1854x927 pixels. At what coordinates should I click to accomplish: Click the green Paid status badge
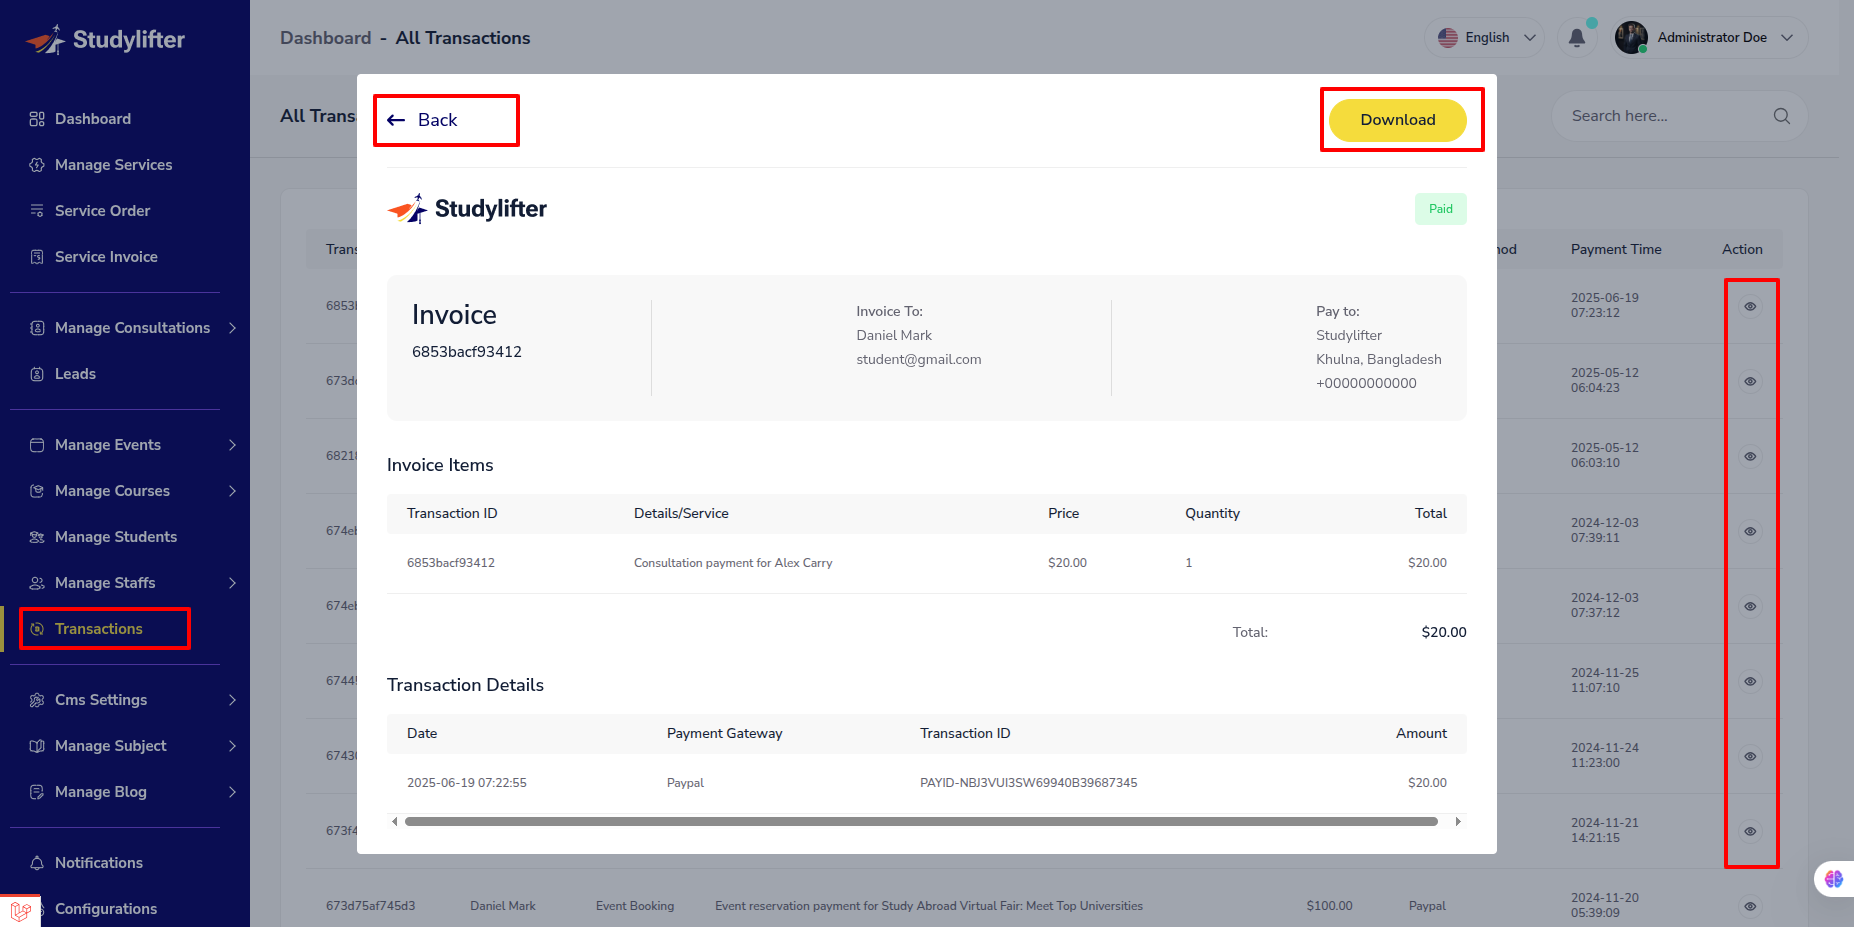1440,209
